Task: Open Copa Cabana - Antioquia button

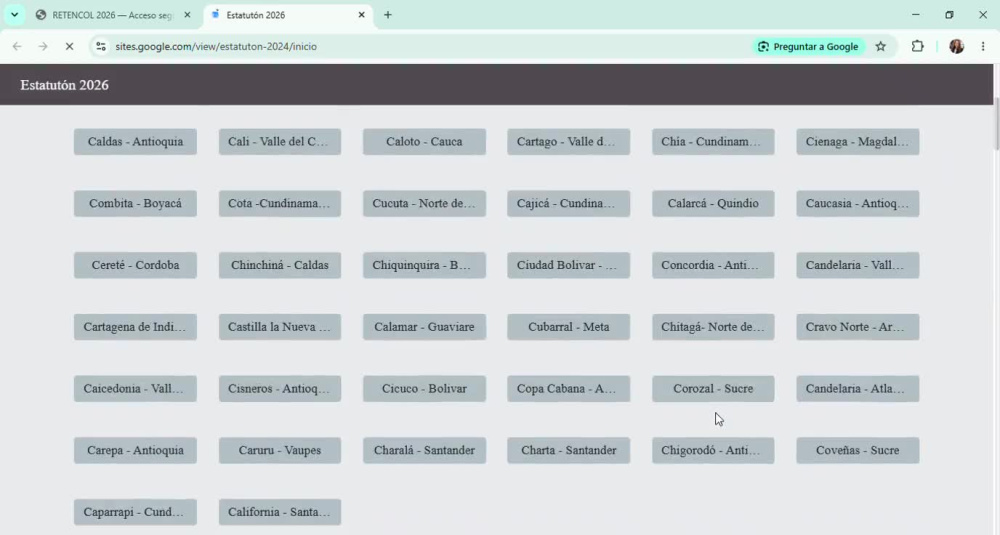Action: 569,389
